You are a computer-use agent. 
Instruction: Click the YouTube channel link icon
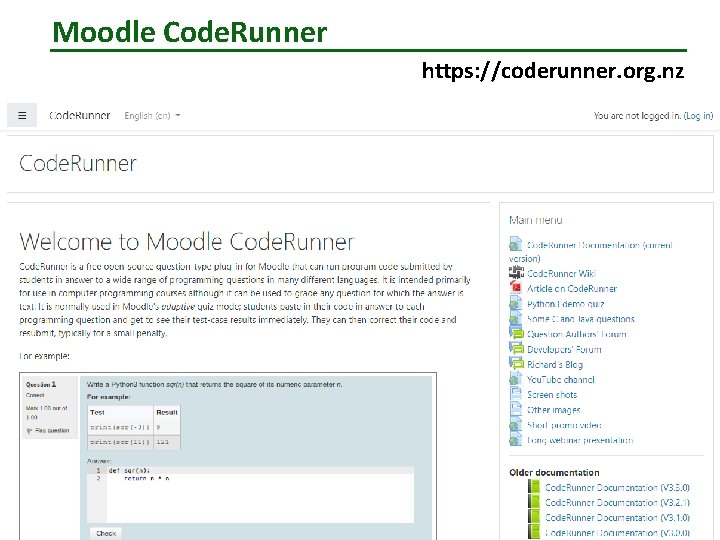(x=515, y=379)
